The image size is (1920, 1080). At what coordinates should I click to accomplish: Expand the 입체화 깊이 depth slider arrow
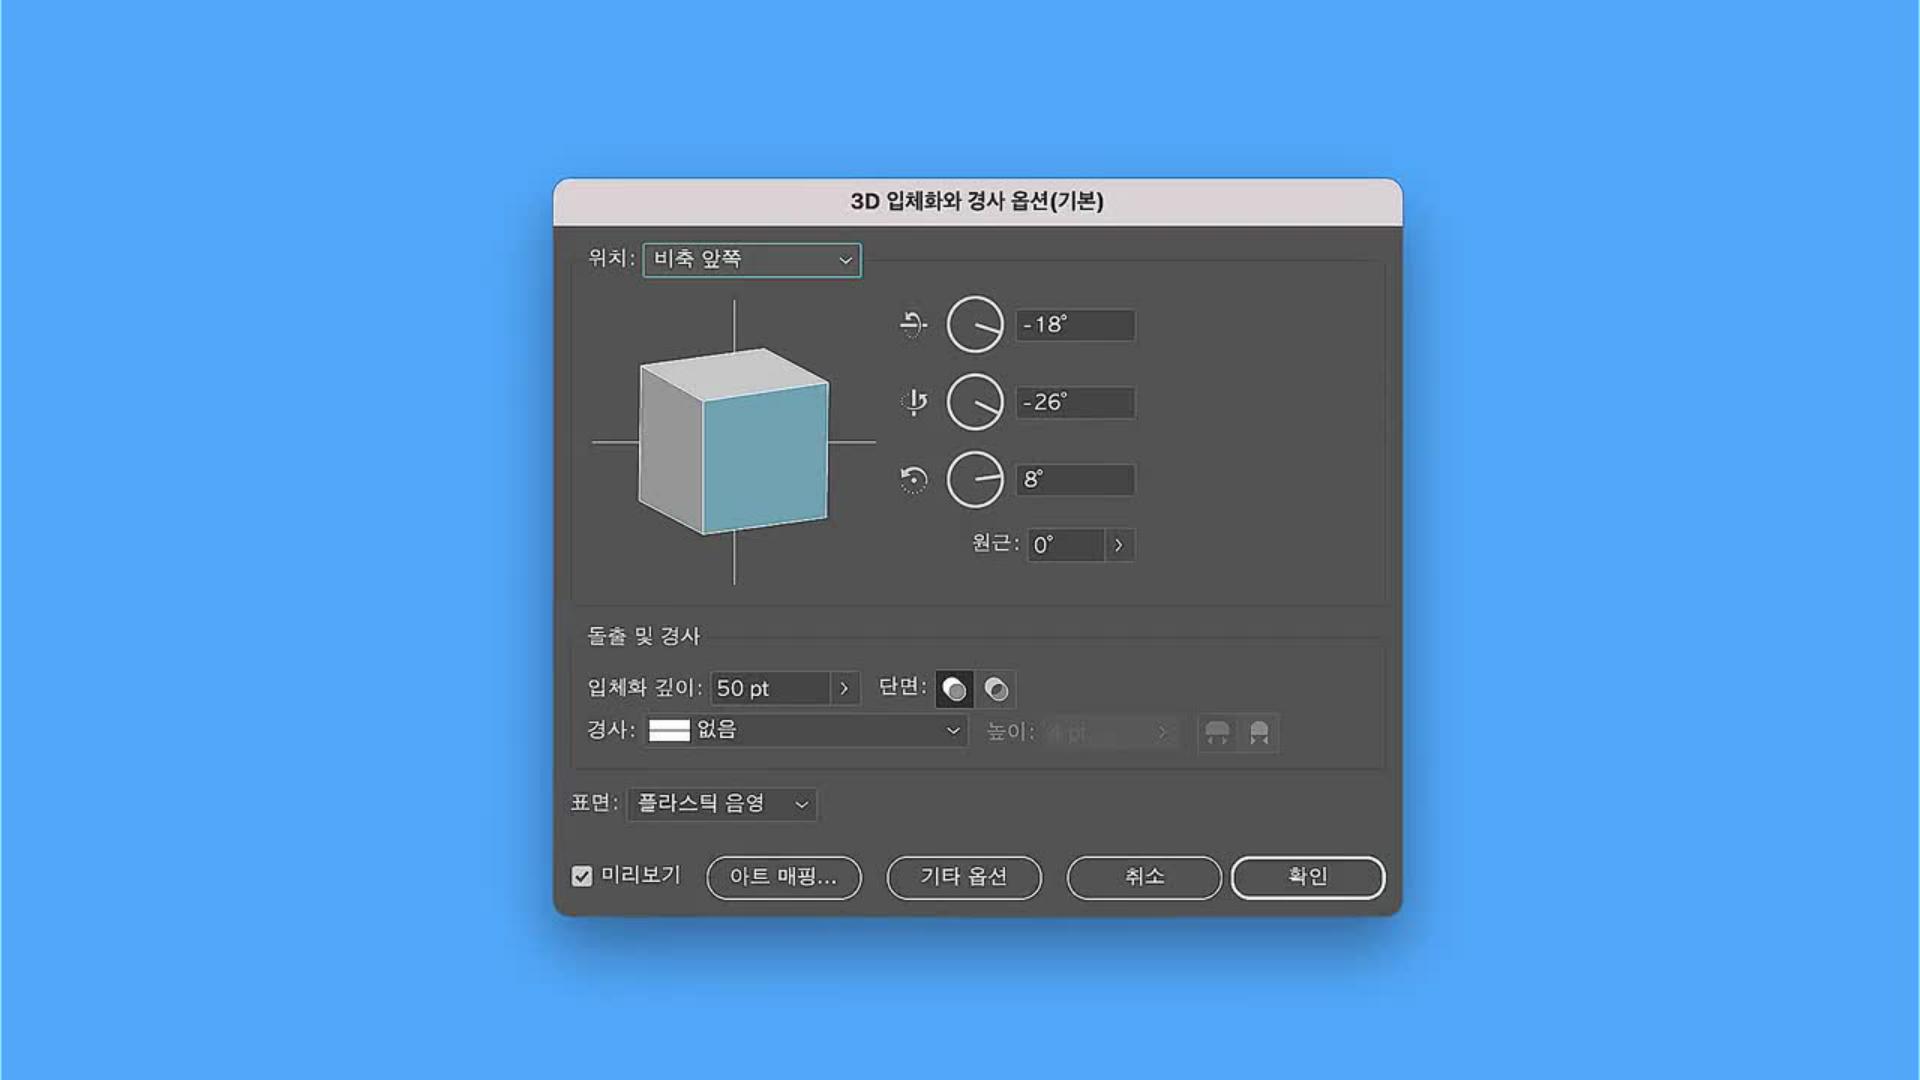pyautogui.click(x=844, y=689)
